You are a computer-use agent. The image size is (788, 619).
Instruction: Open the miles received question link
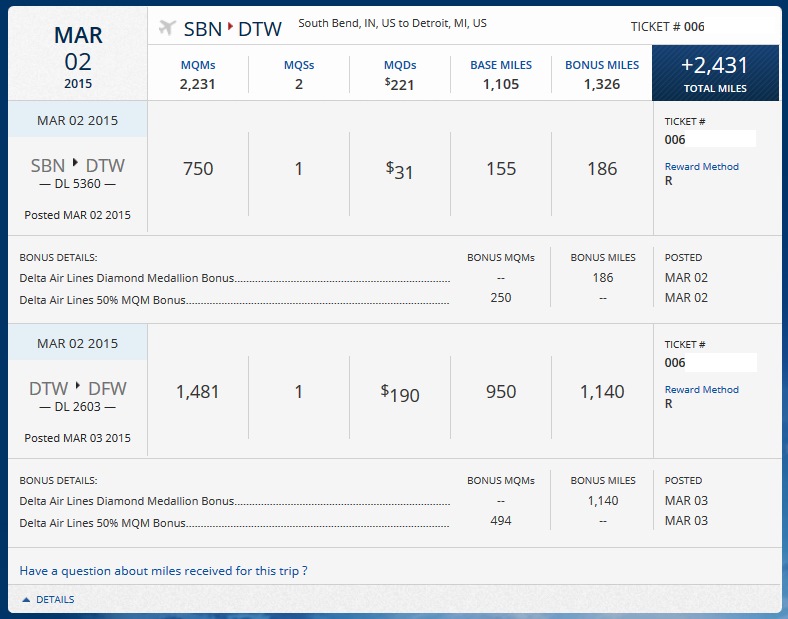[163, 571]
